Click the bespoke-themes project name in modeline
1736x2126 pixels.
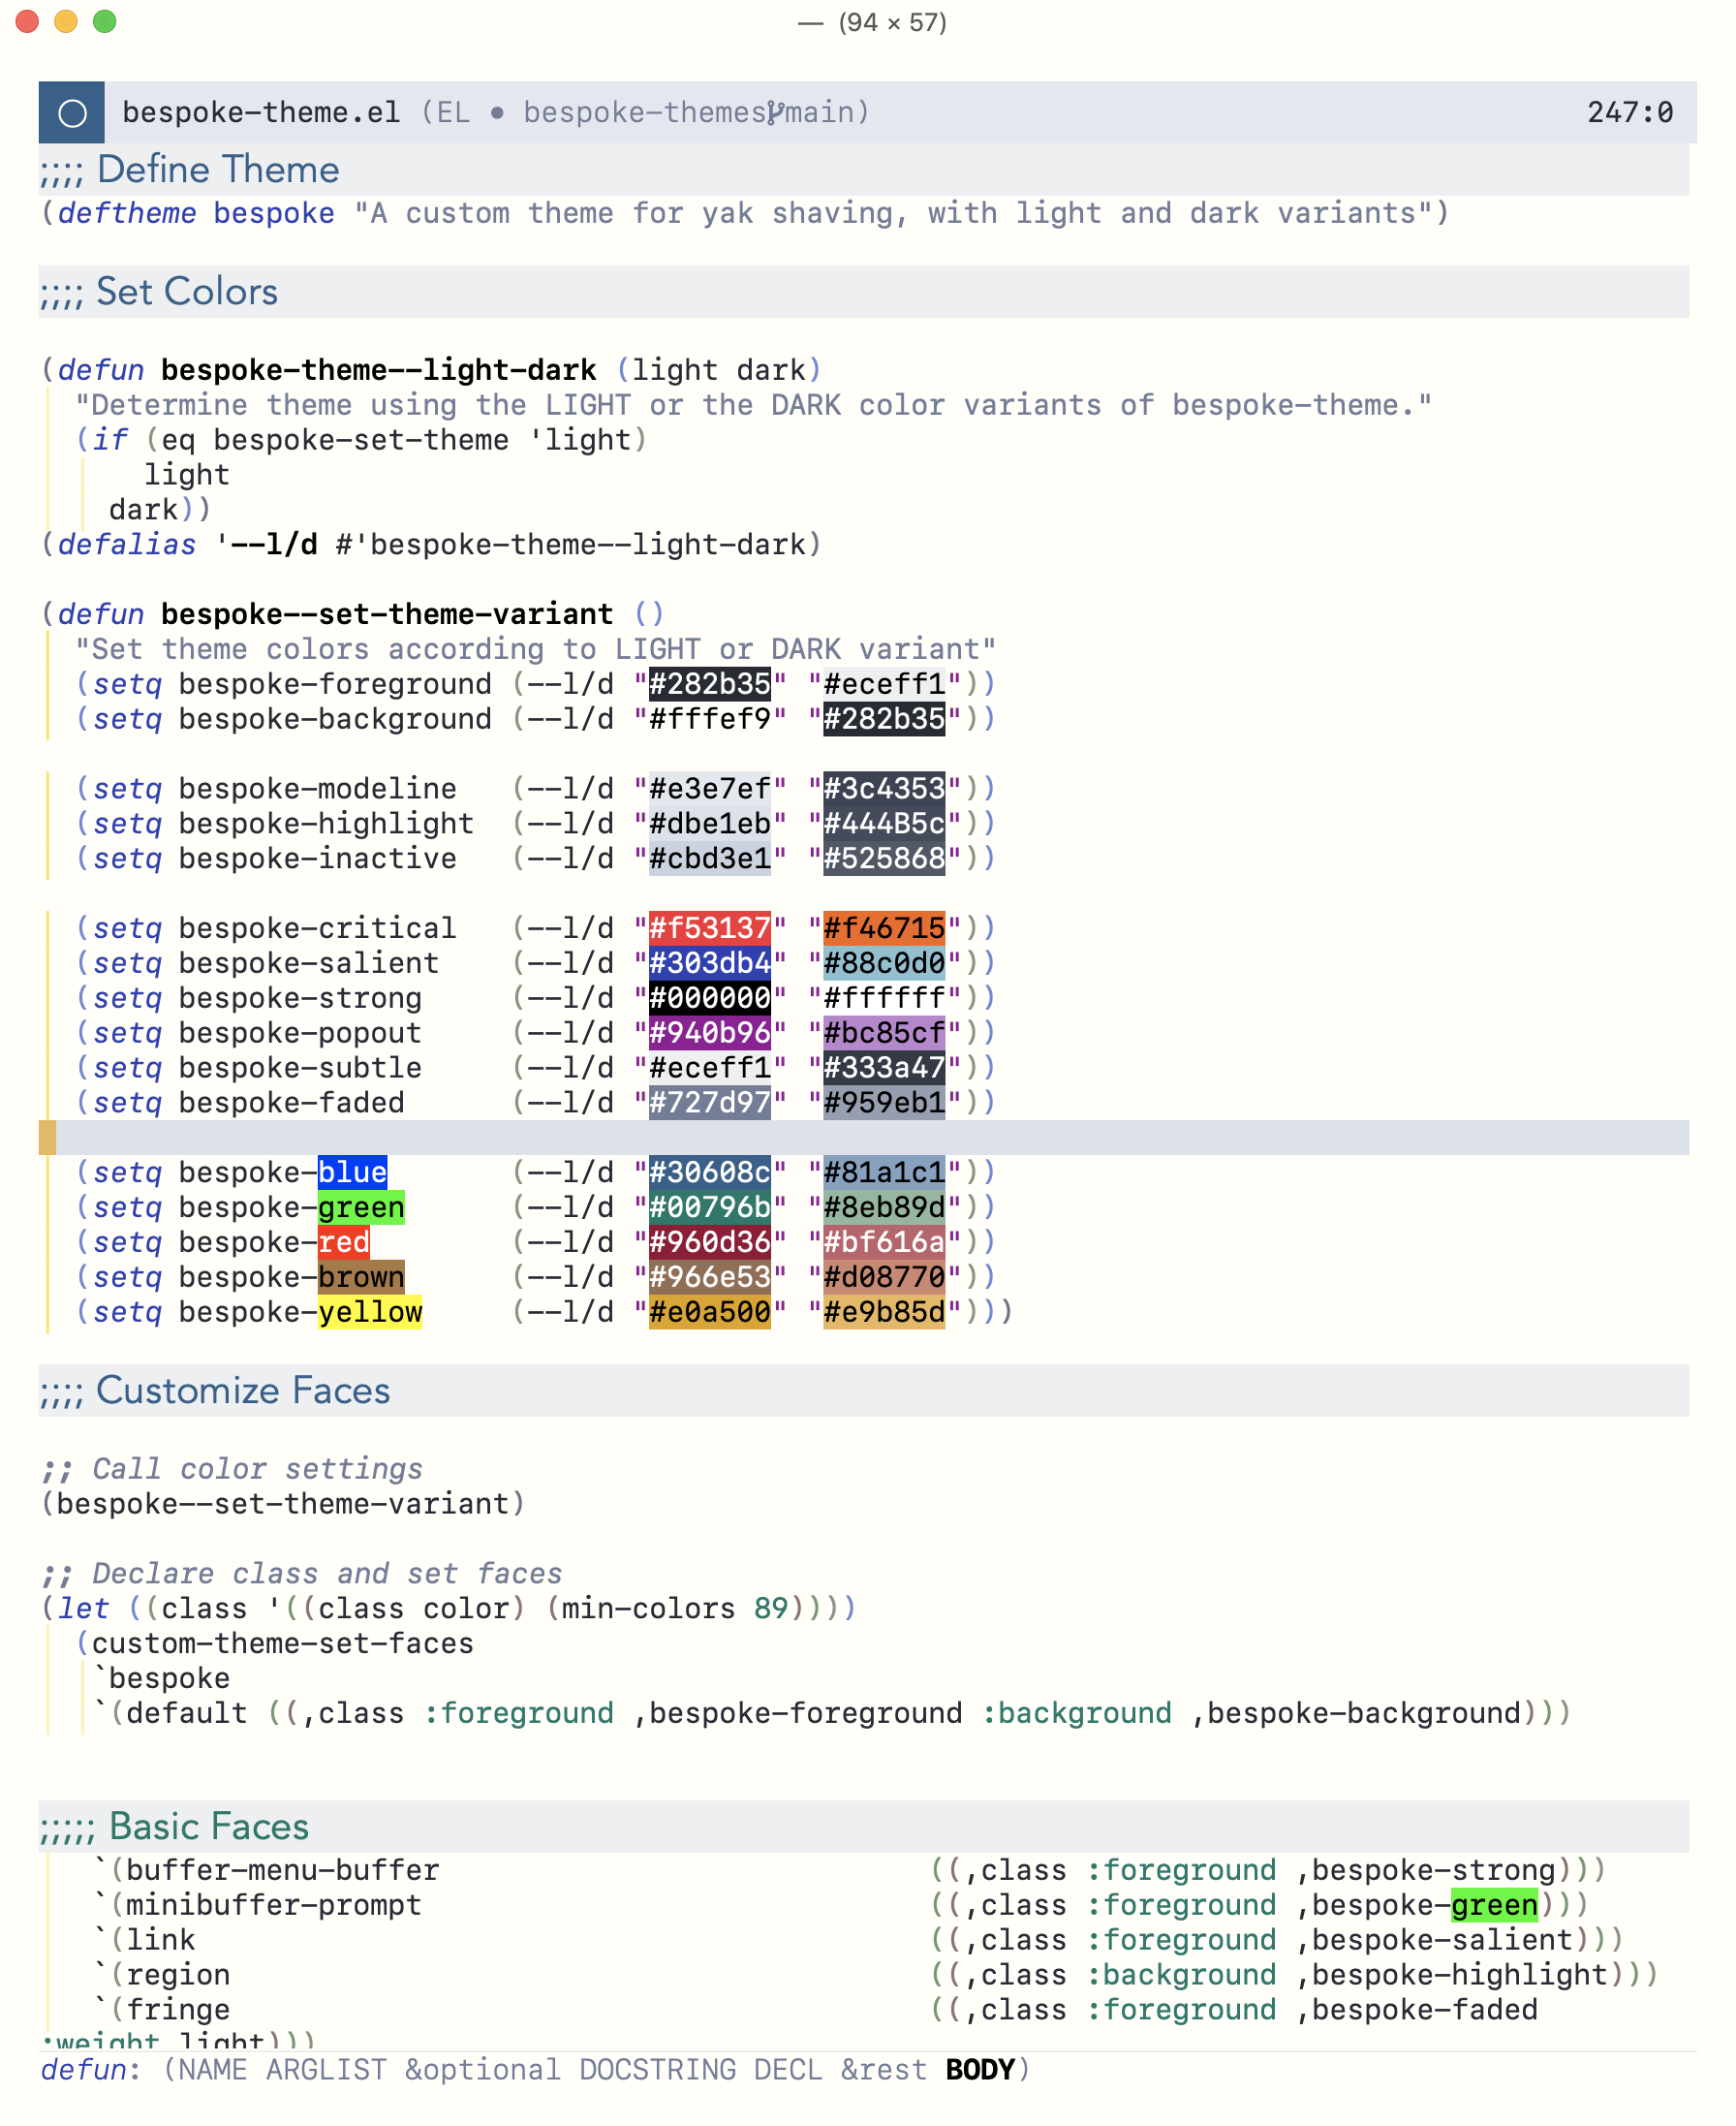click(x=645, y=112)
